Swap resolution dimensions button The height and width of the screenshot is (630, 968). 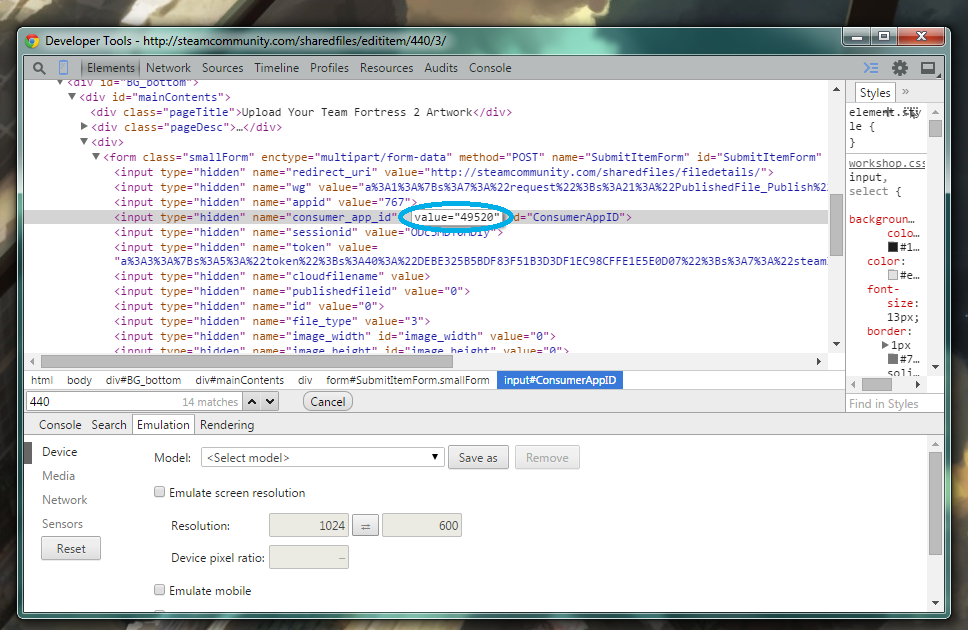pyautogui.click(x=365, y=526)
